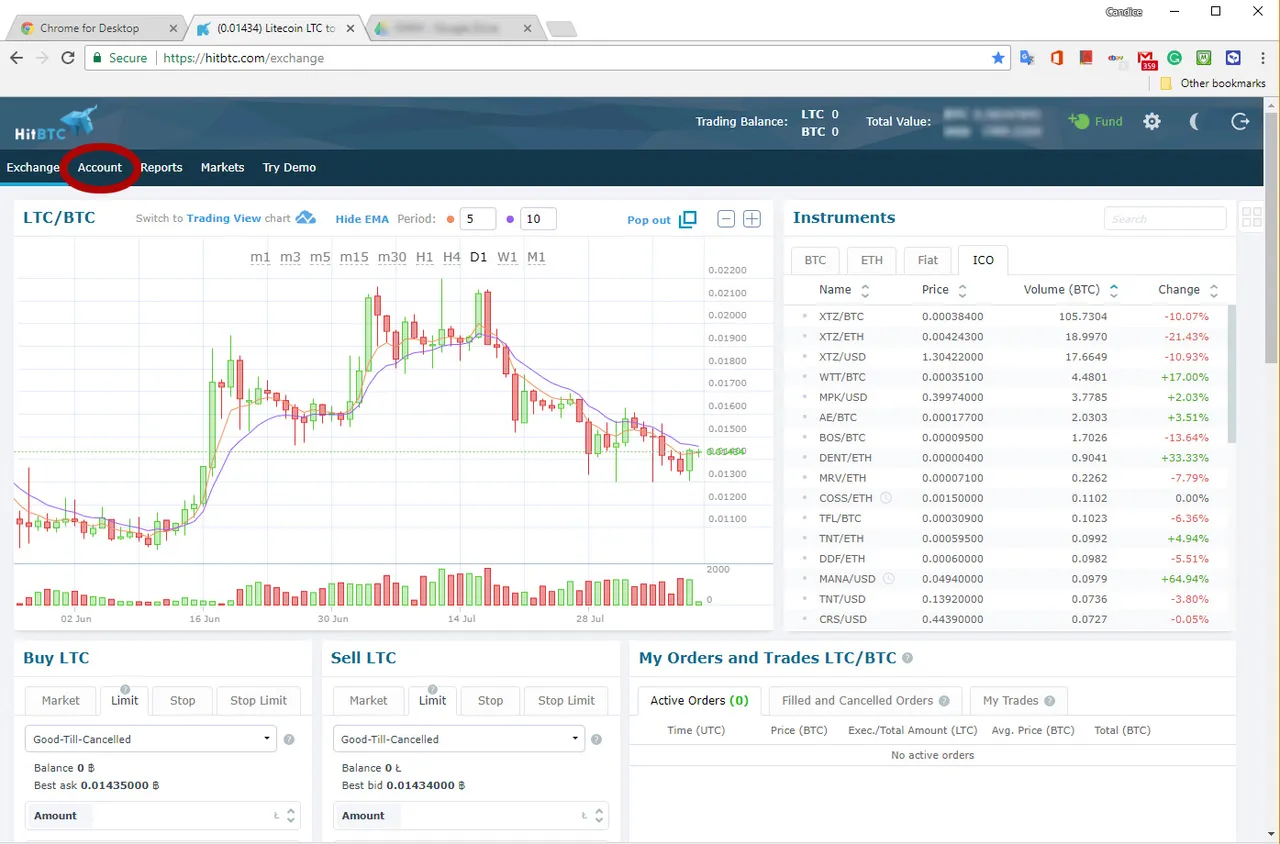1280x844 pixels.
Task: Click the eBay extension icon
Action: click(1115, 58)
